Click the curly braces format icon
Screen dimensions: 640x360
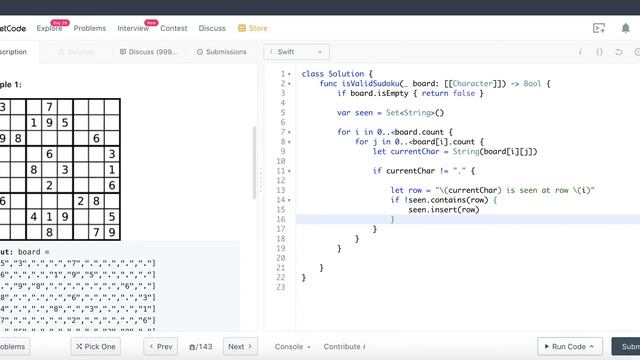599,52
